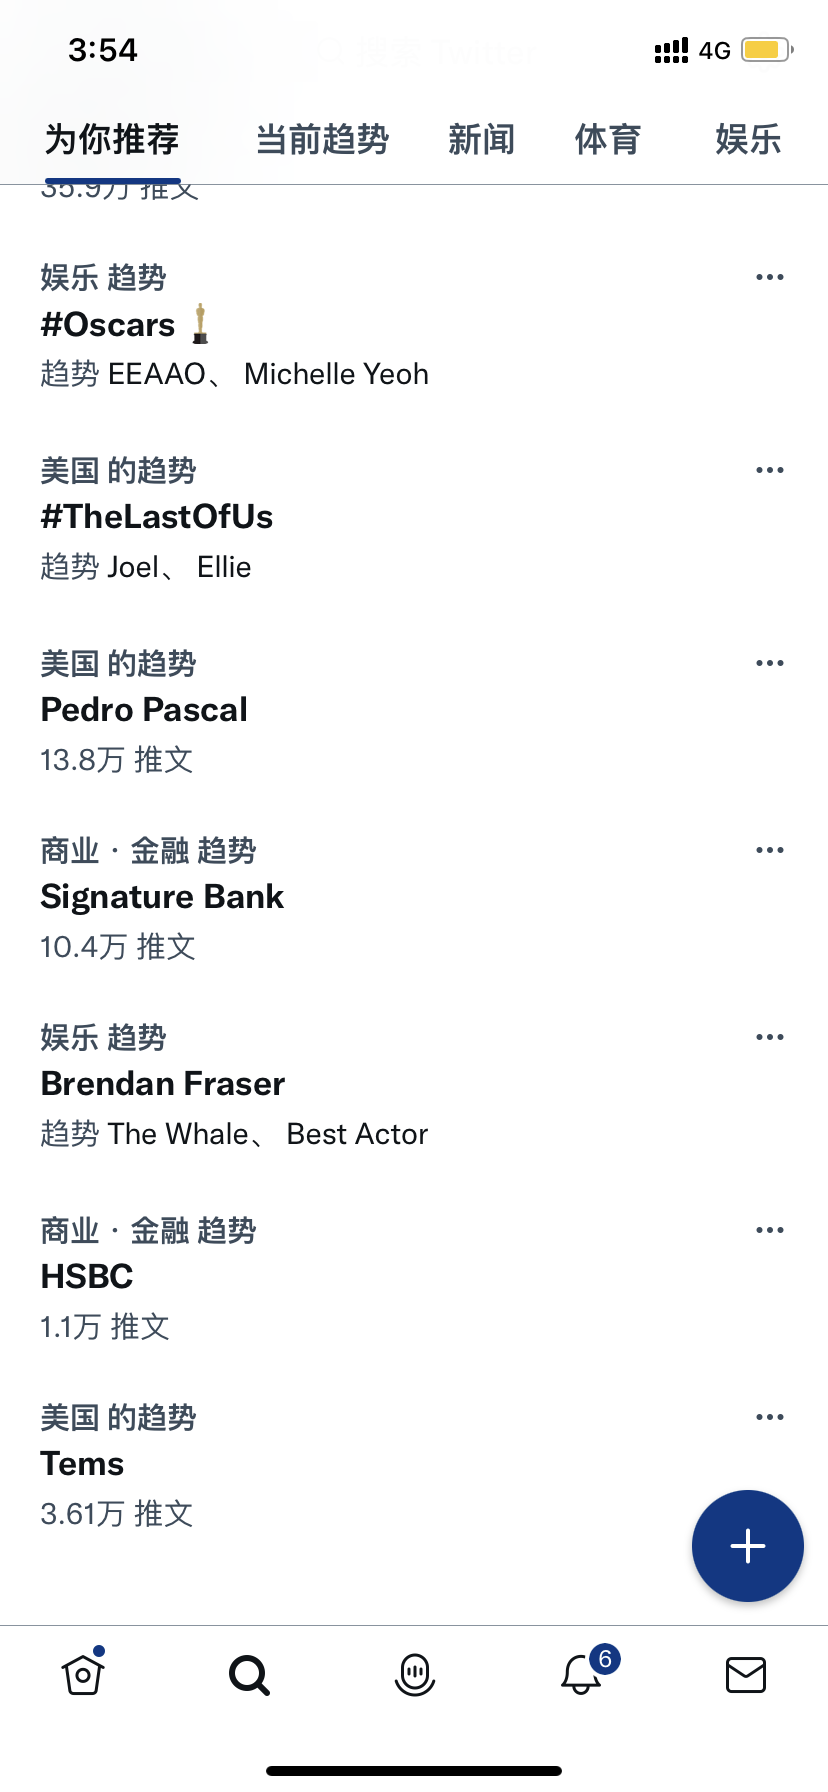
Task: Open more options for Pedro Pascal trend
Action: (x=770, y=663)
